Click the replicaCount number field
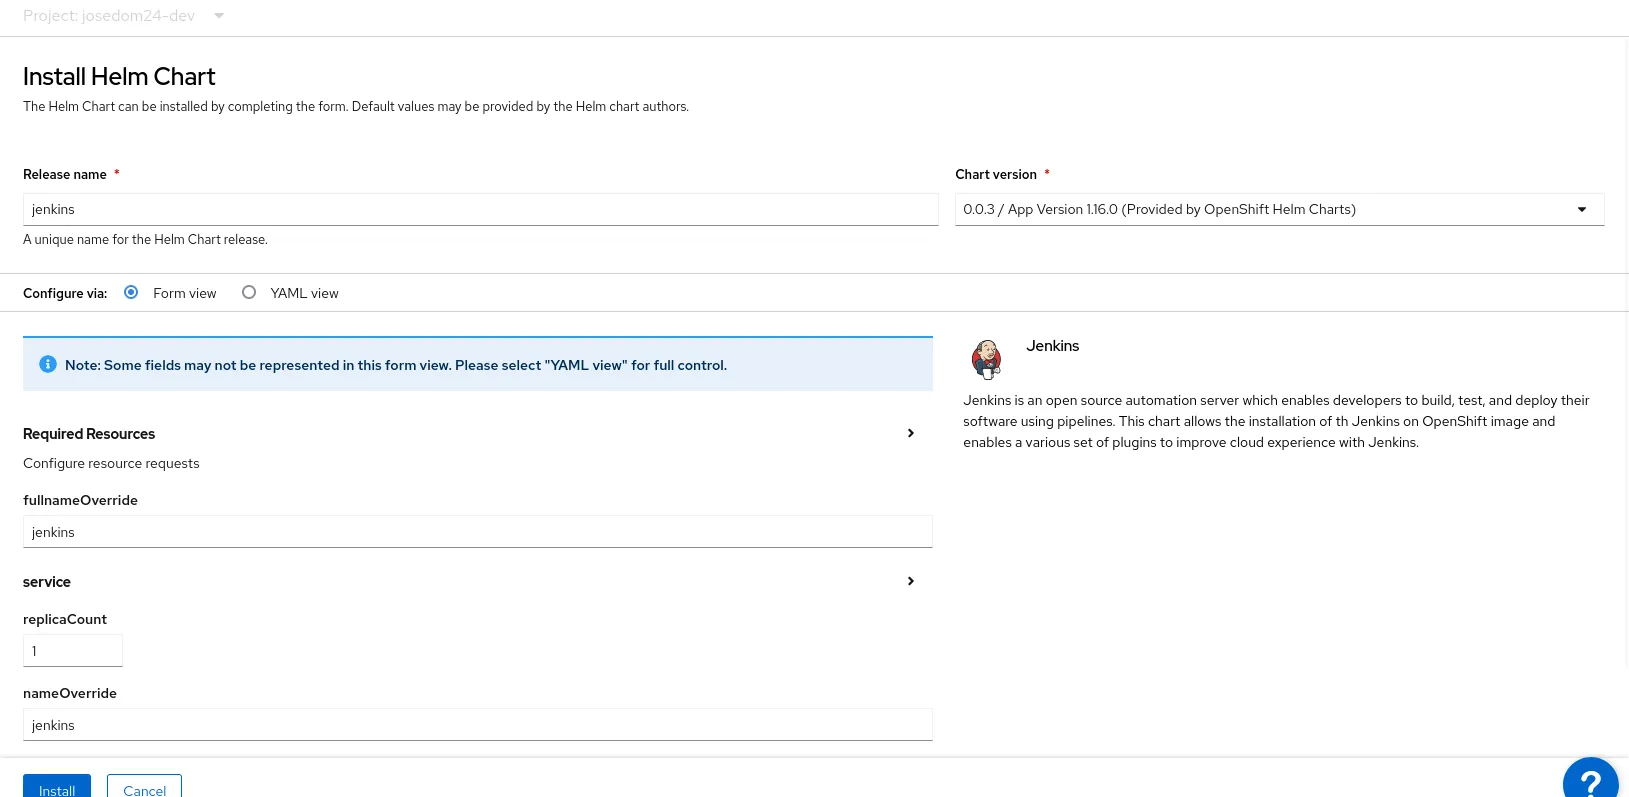Screen dimensions: 1629x797 click(72, 651)
